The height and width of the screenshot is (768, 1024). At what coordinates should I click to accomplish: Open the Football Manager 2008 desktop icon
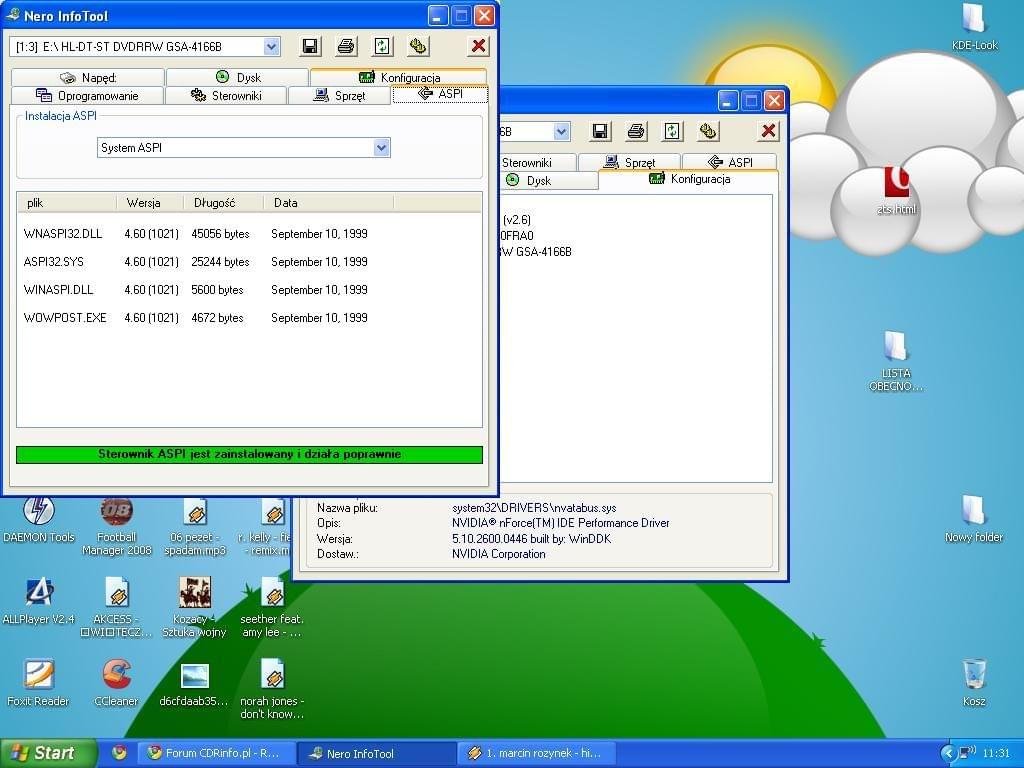(x=116, y=526)
